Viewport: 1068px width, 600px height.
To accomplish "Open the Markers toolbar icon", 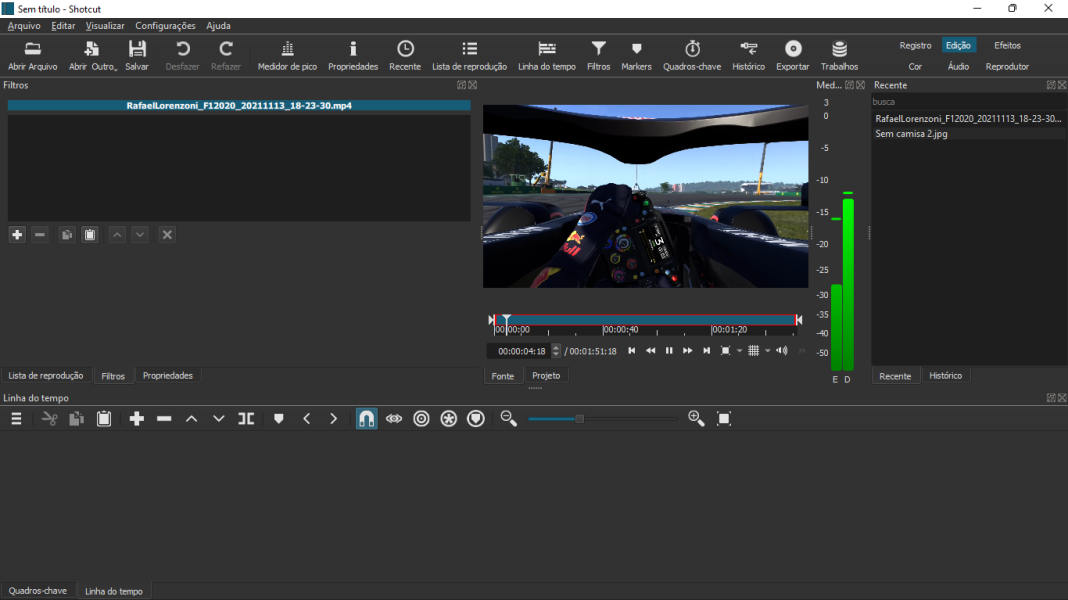I will pos(636,55).
